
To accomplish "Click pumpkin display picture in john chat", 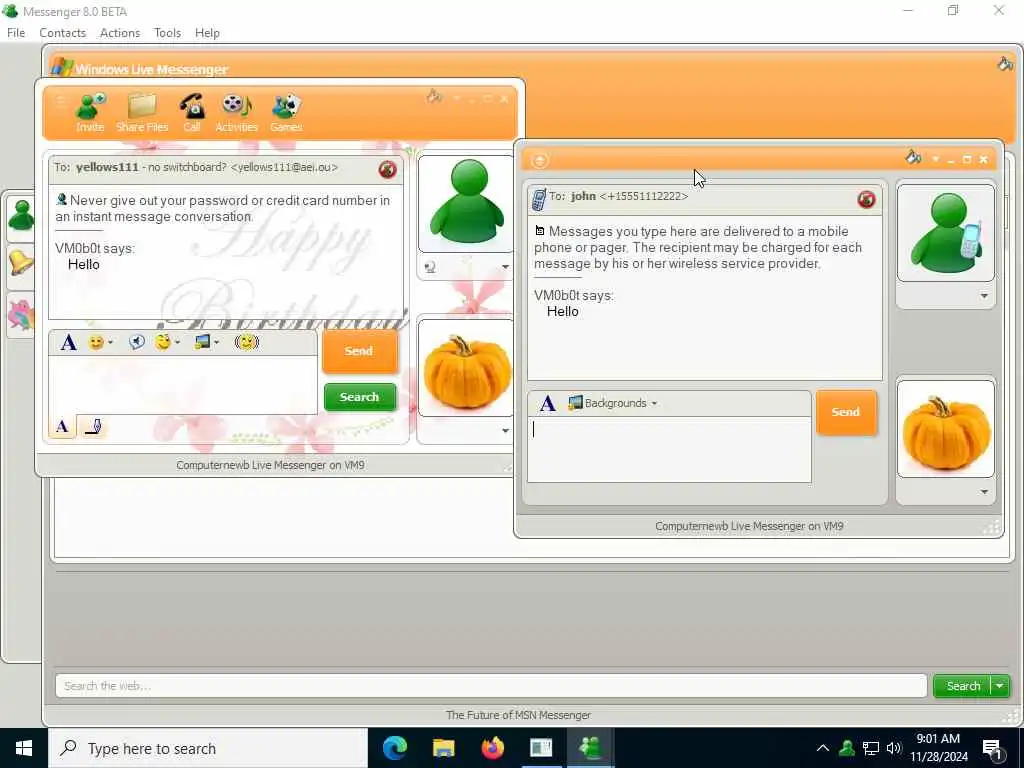I will (x=946, y=429).
